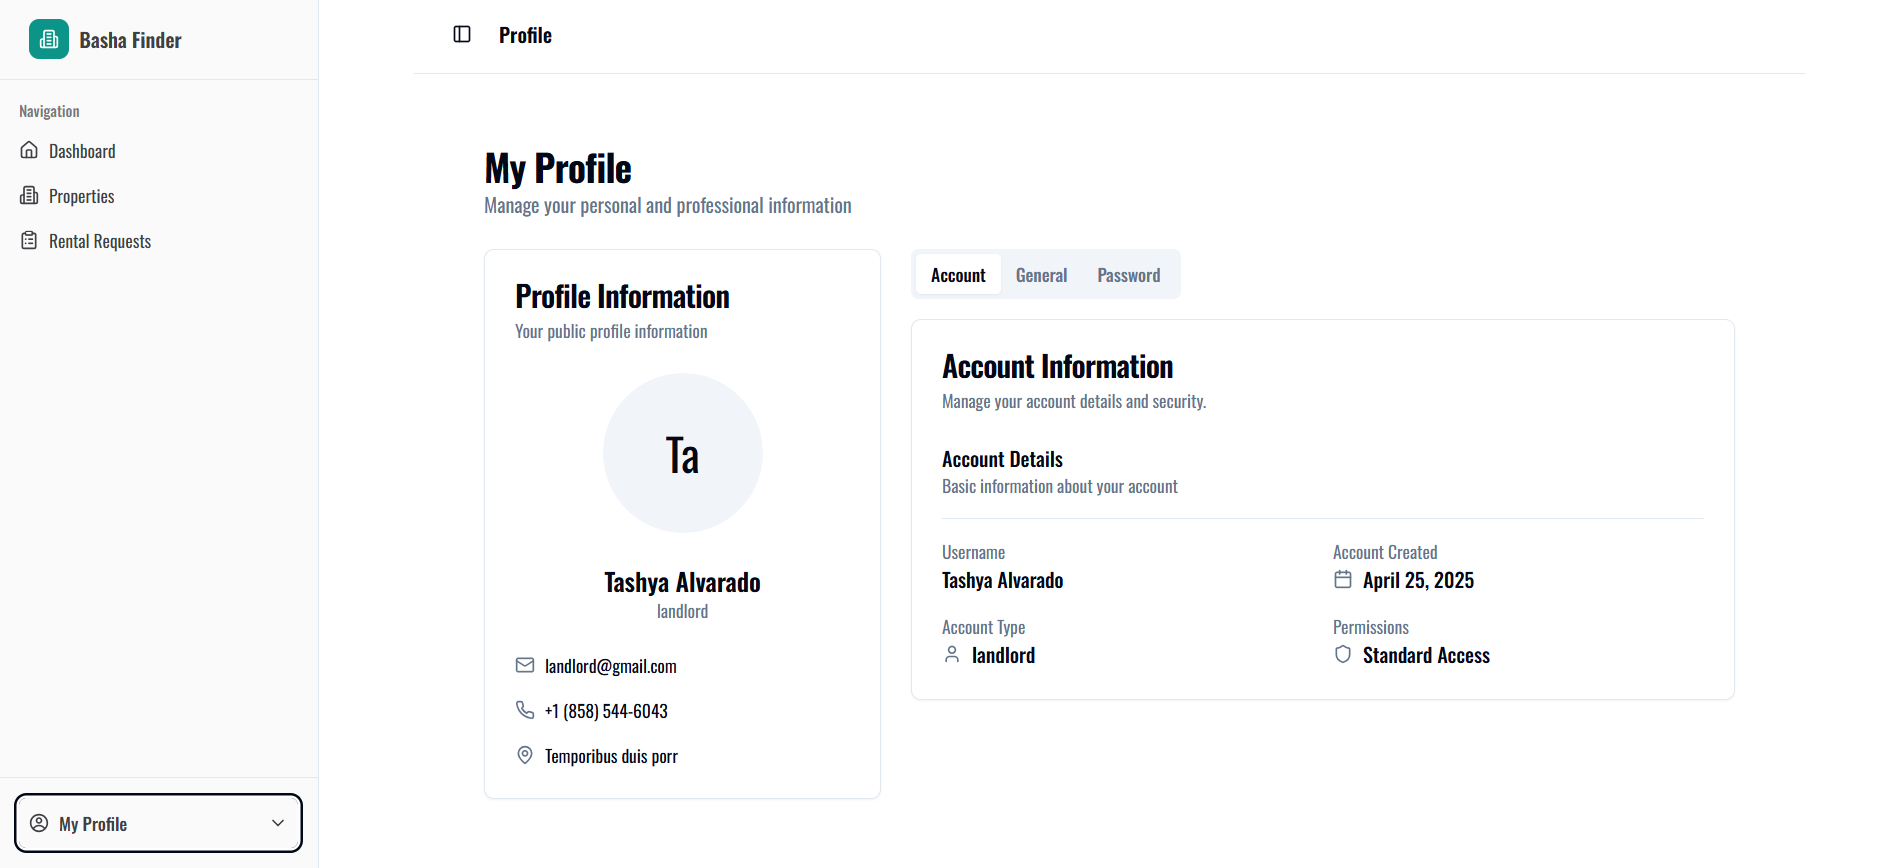Click the phone icon

525,710
